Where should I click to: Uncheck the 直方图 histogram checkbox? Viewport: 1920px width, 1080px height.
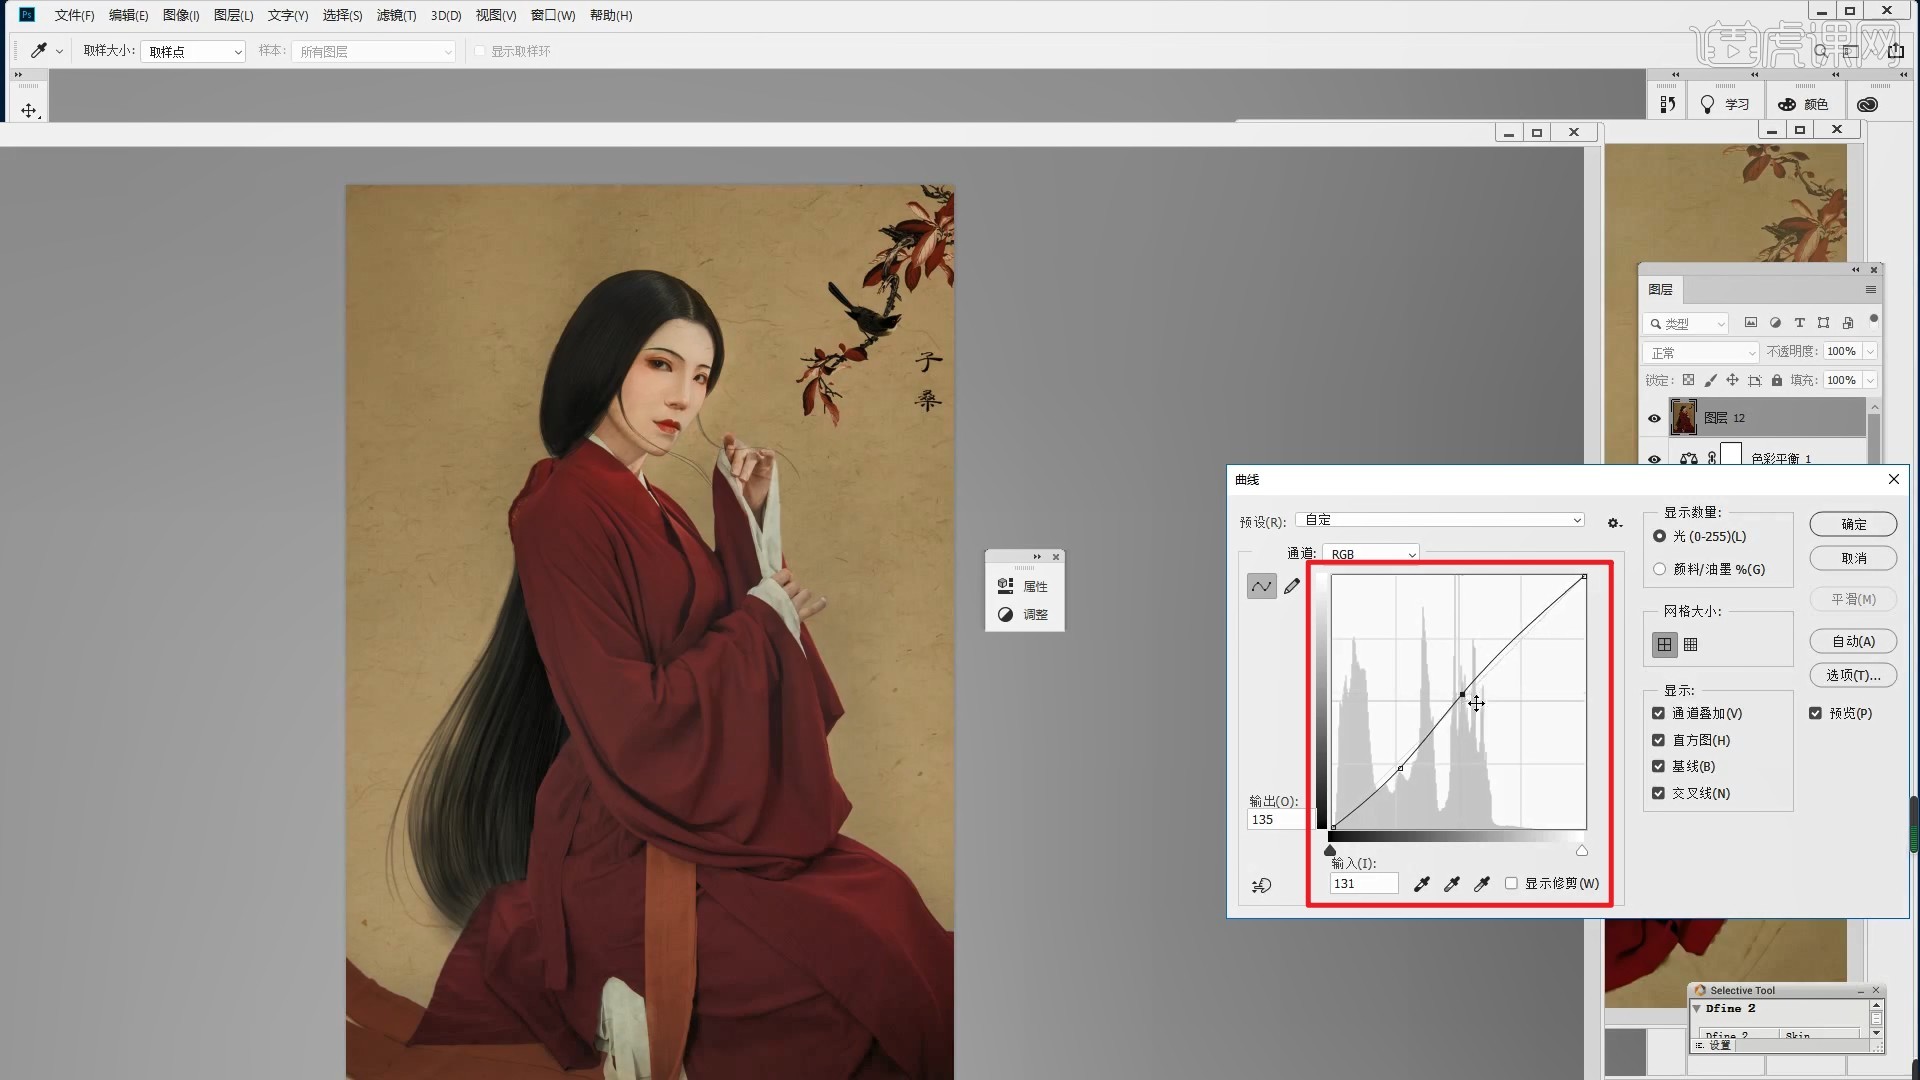click(1659, 741)
